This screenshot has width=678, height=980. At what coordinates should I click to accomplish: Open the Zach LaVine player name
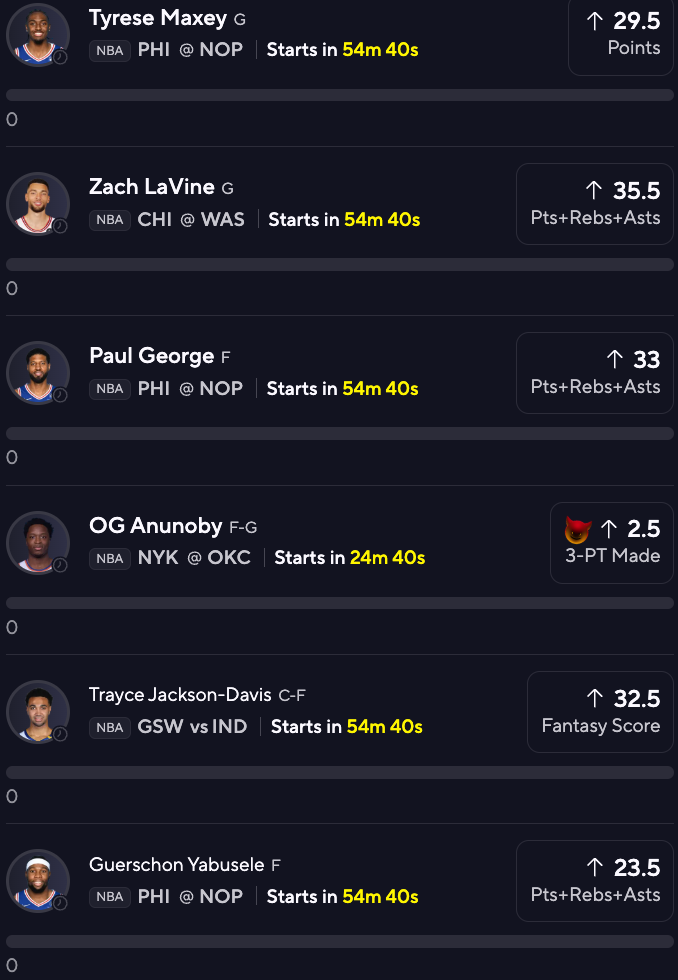[x=152, y=187]
